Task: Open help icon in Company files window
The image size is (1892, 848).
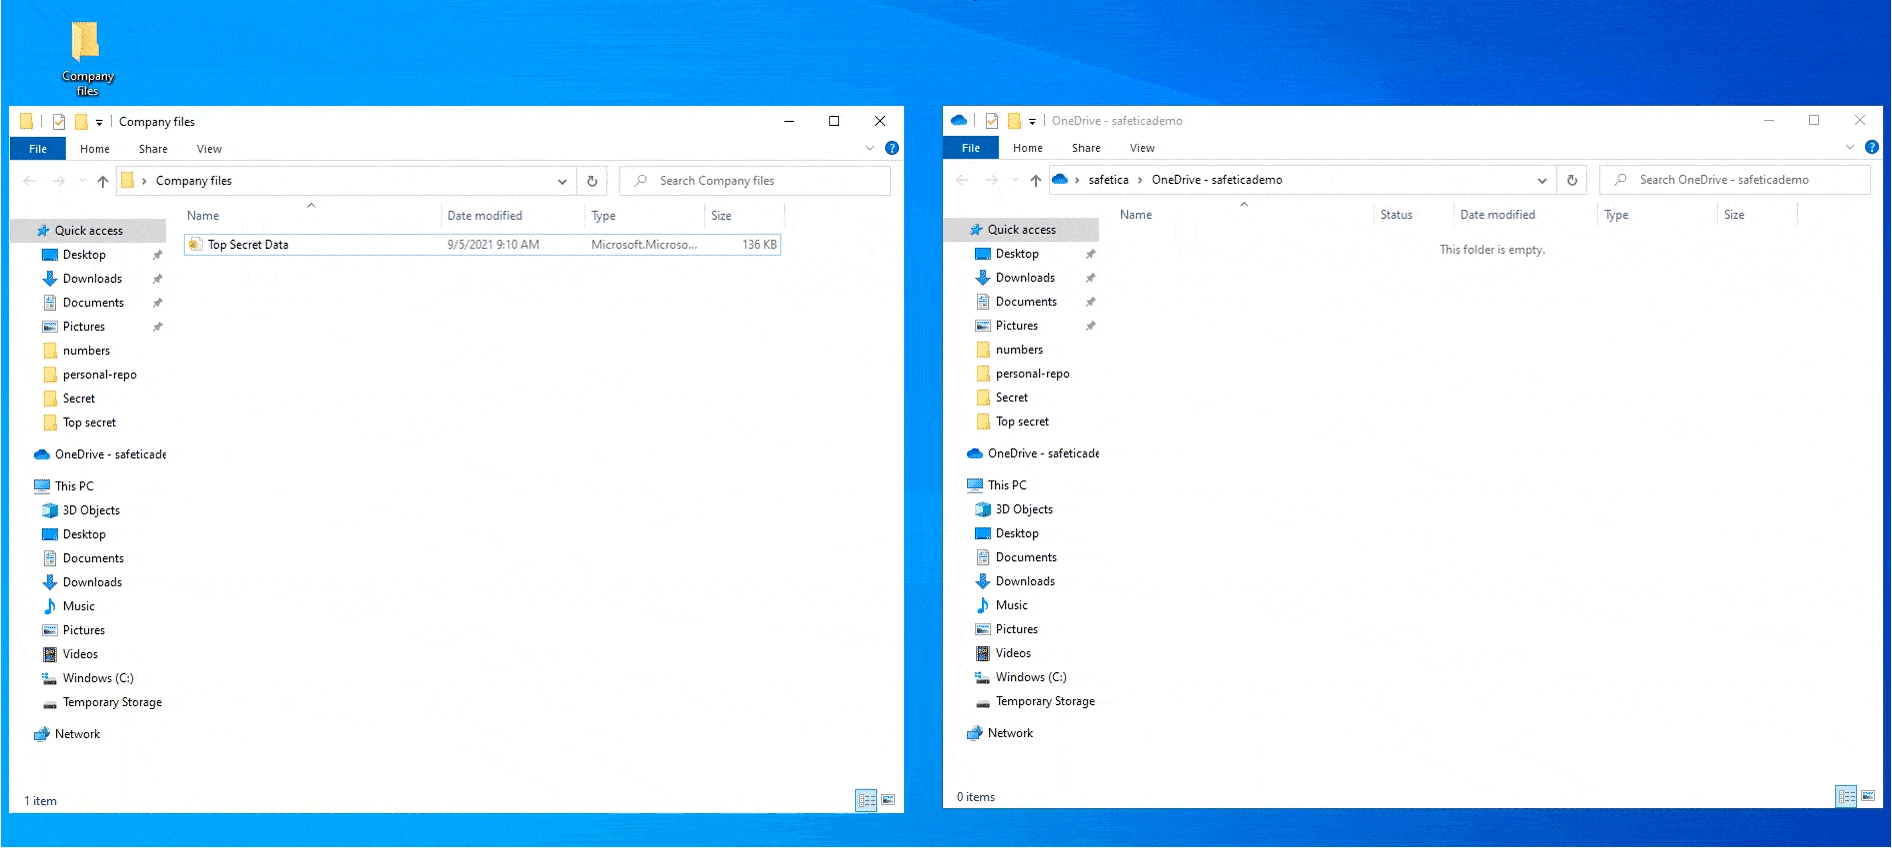Action: pyautogui.click(x=892, y=148)
